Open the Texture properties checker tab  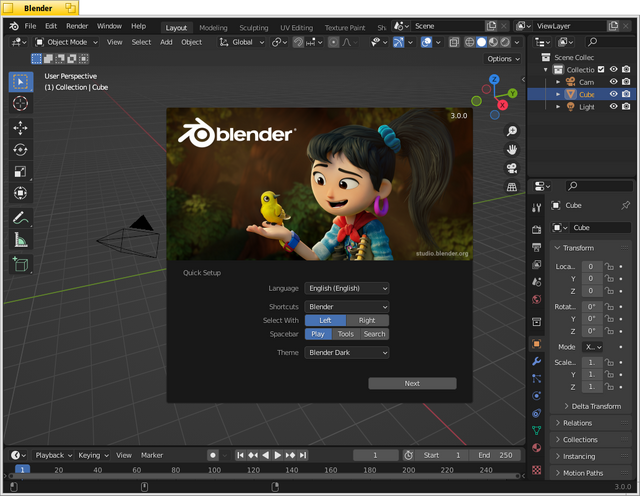[x=537, y=470]
